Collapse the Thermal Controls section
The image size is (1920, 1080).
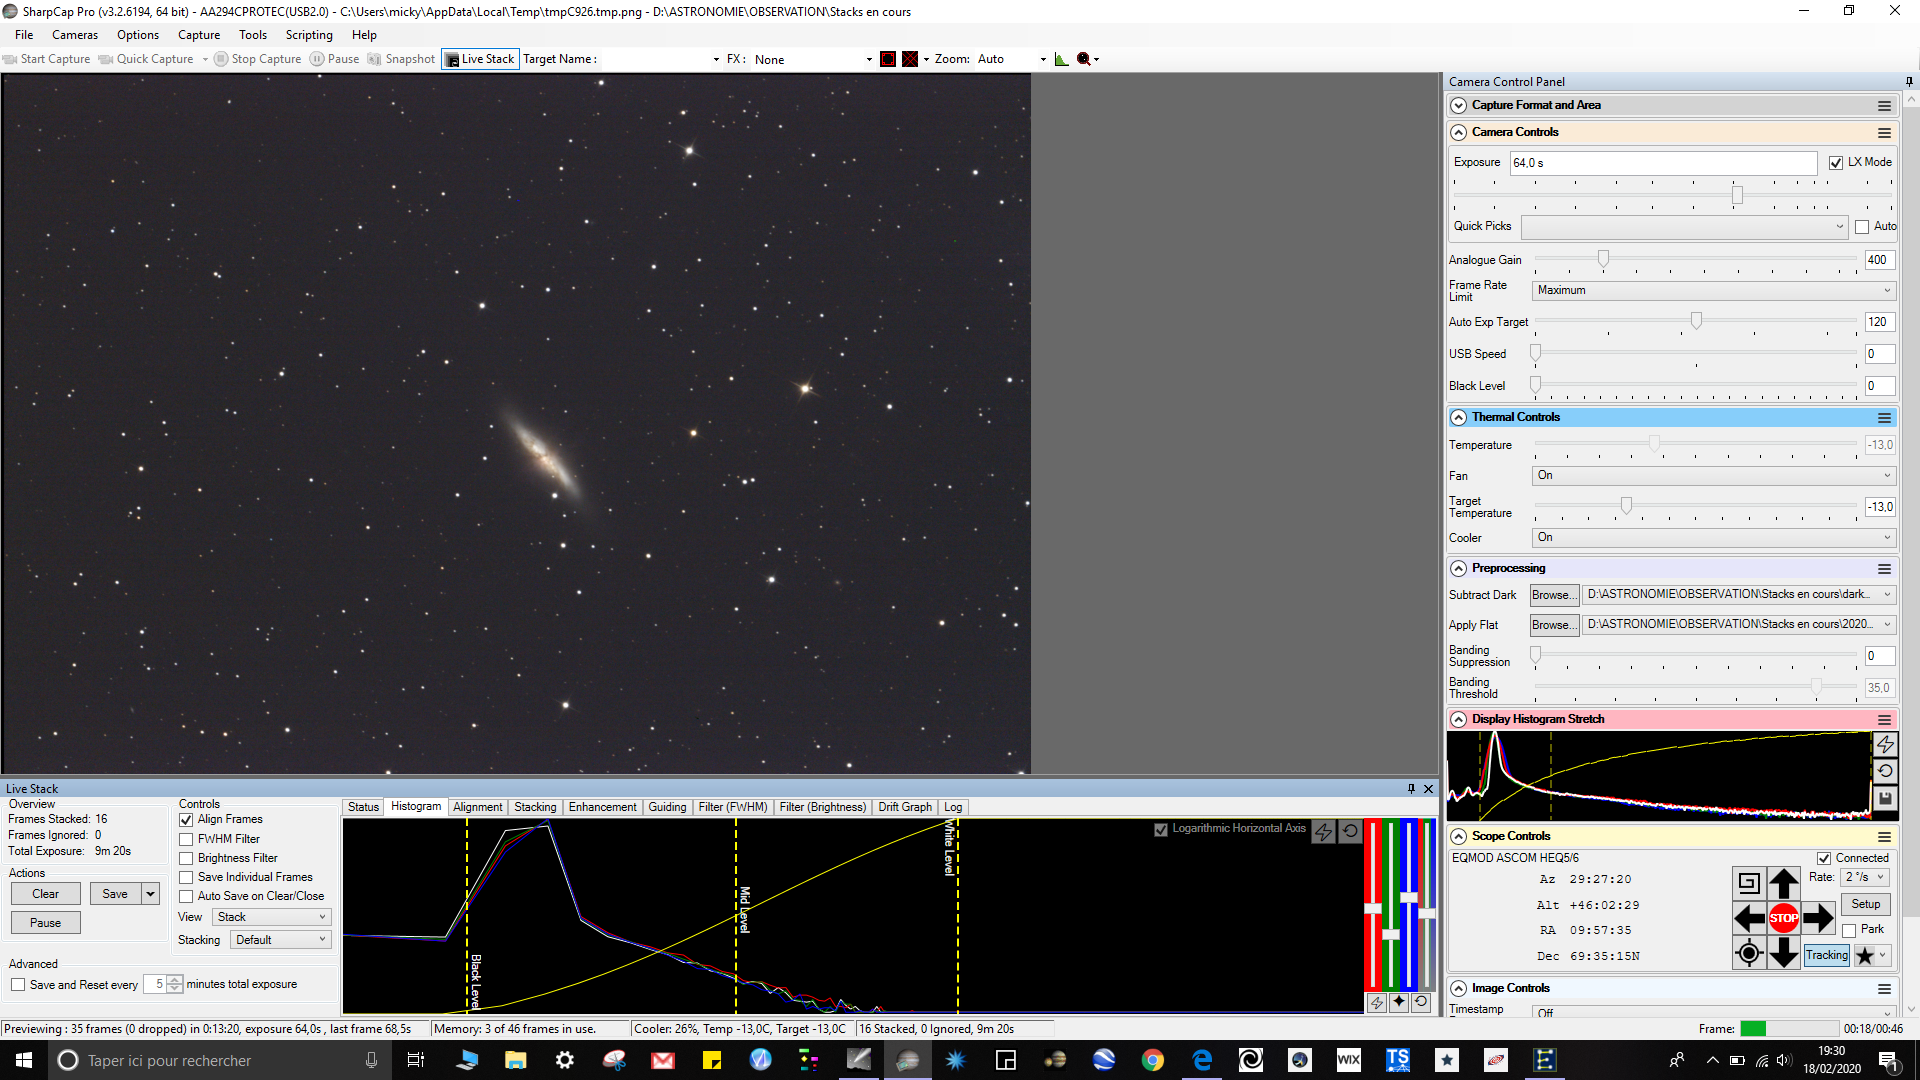click(x=1458, y=417)
